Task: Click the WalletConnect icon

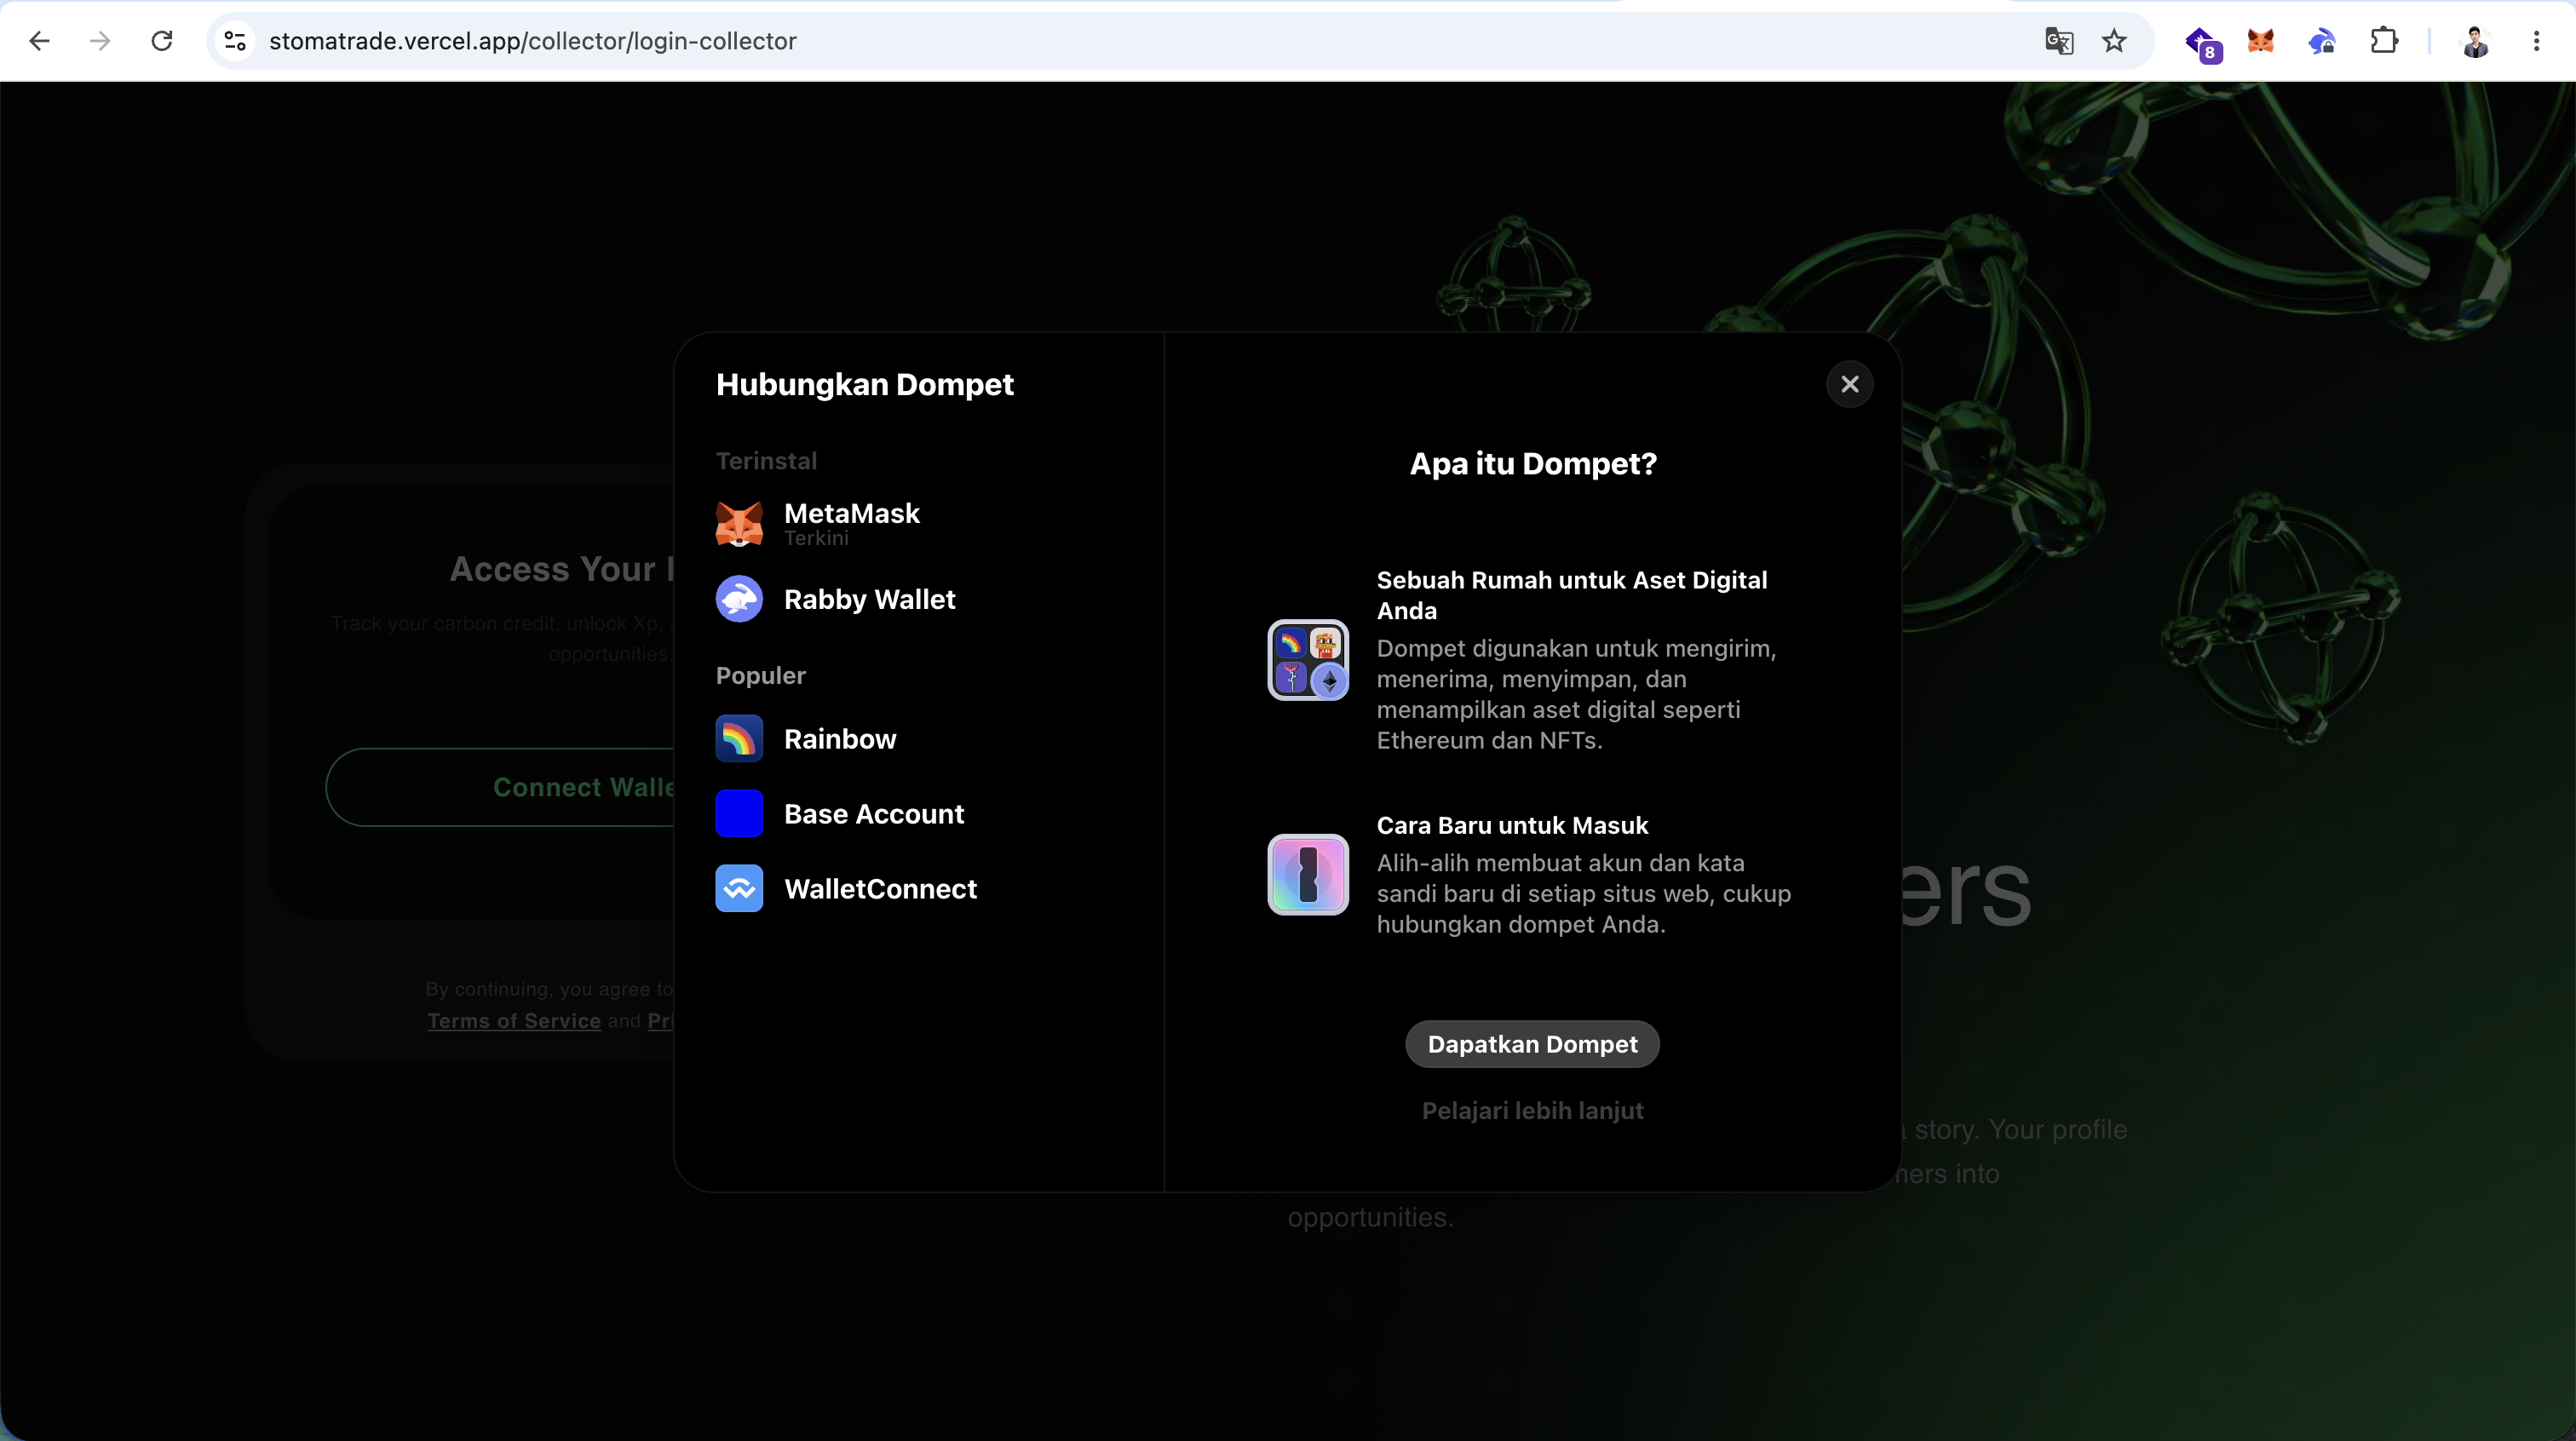Action: tap(739, 889)
